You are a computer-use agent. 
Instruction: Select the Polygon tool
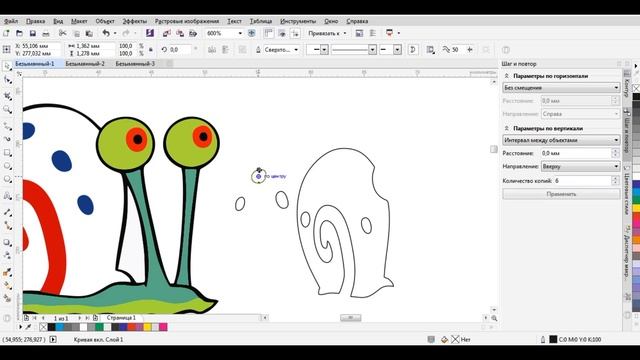7,180
